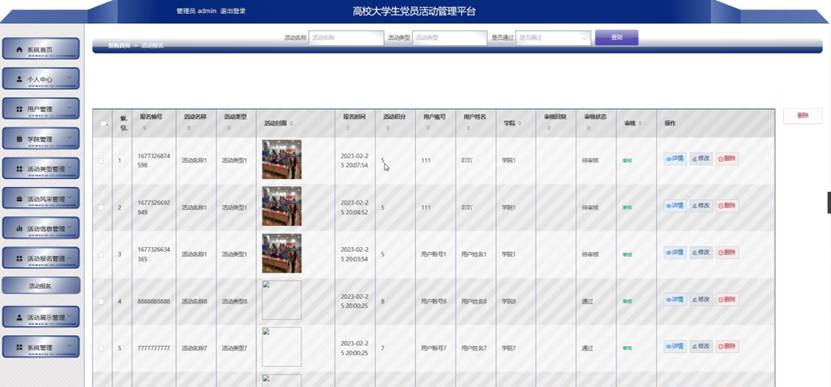Click red 删除 for row 4

click(x=727, y=300)
